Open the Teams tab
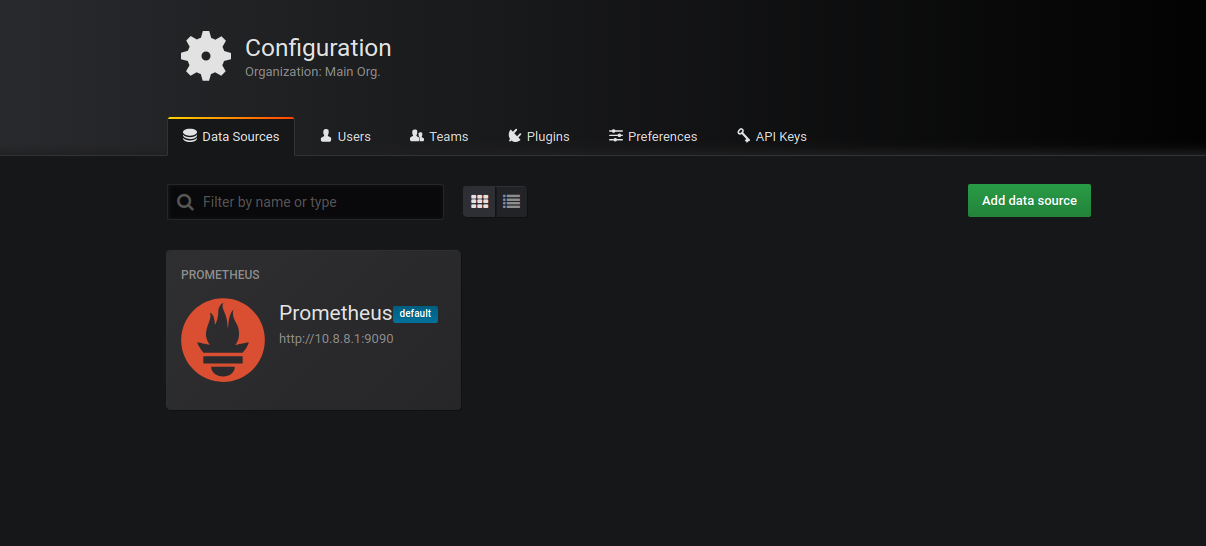Screen dimensions: 1206x546 pos(439,136)
